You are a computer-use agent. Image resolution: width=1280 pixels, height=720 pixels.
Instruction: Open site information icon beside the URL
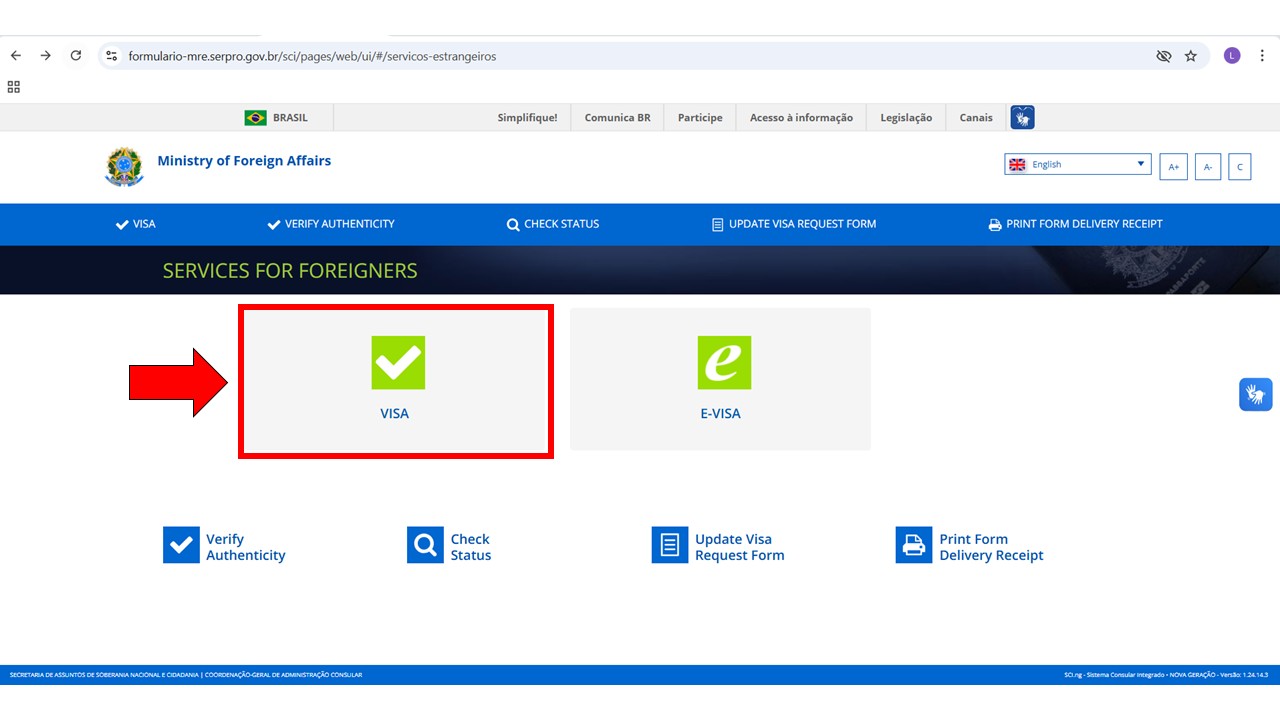(112, 56)
